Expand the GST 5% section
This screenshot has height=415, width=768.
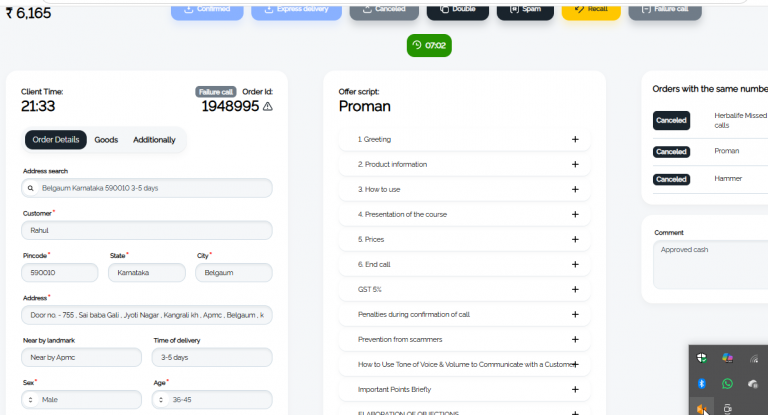464,290
